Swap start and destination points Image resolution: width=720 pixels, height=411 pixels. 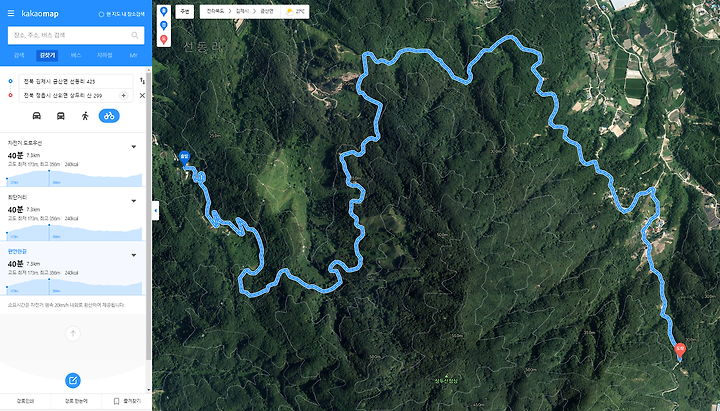(142, 81)
